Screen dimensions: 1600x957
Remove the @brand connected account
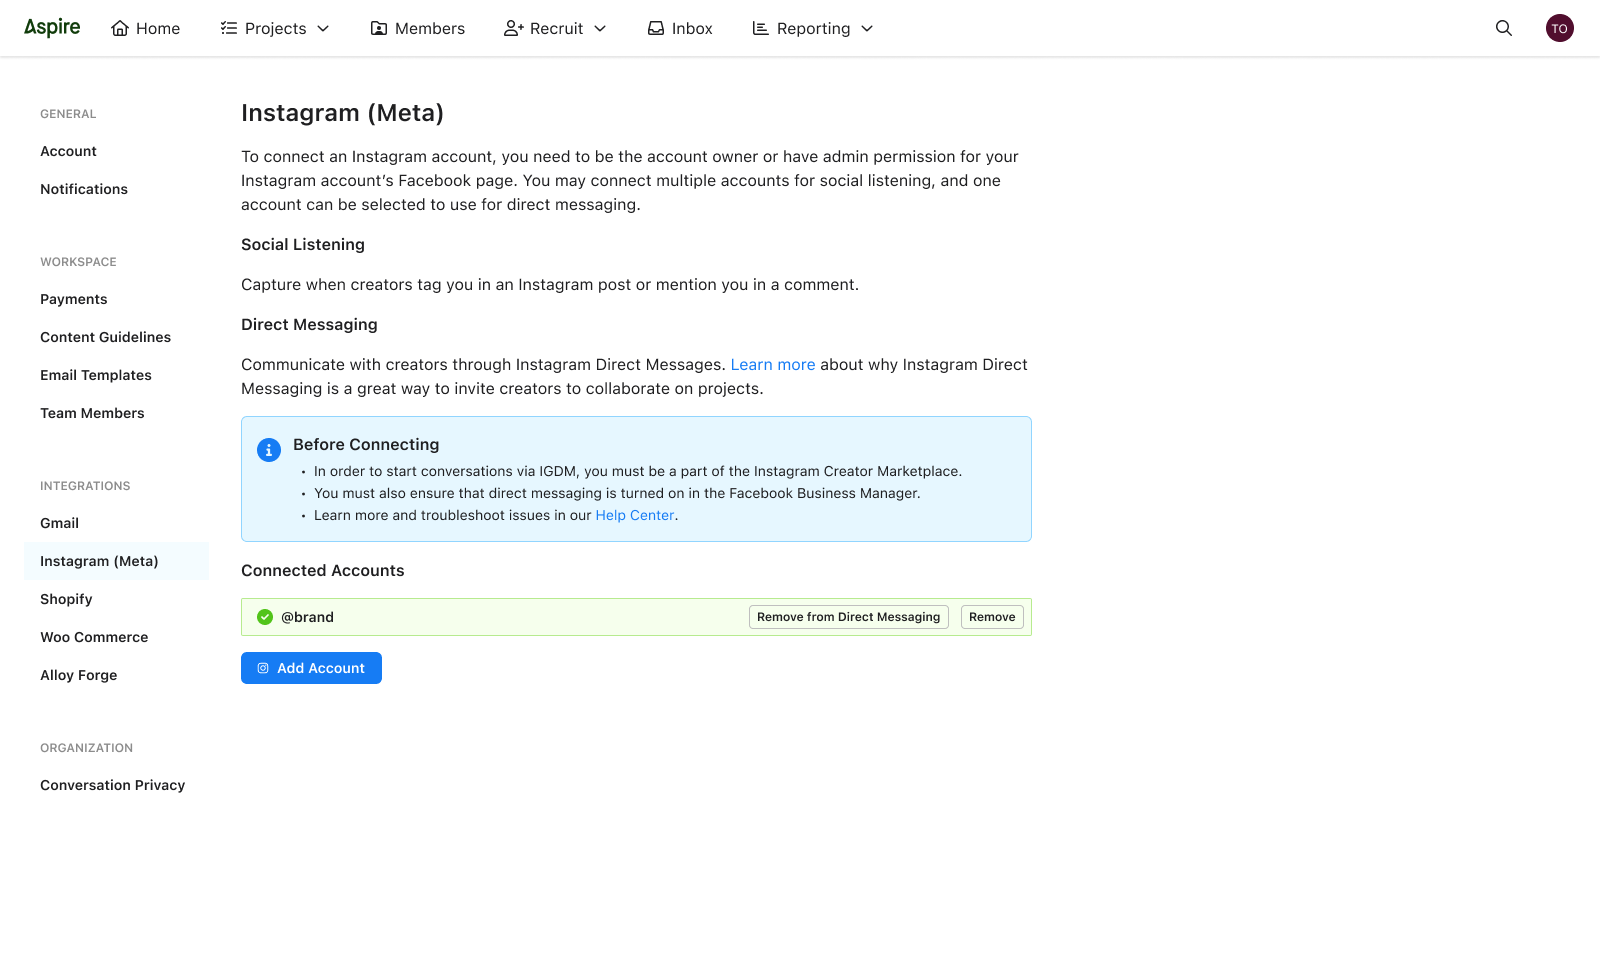click(x=992, y=617)
